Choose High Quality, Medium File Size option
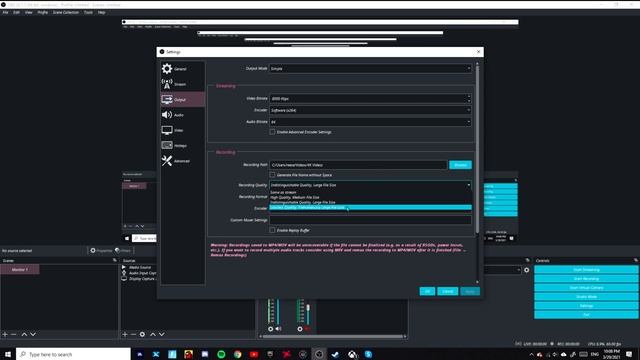Image resolution: width=640 pixels, height=360 pixels. [x=370, y=197]
